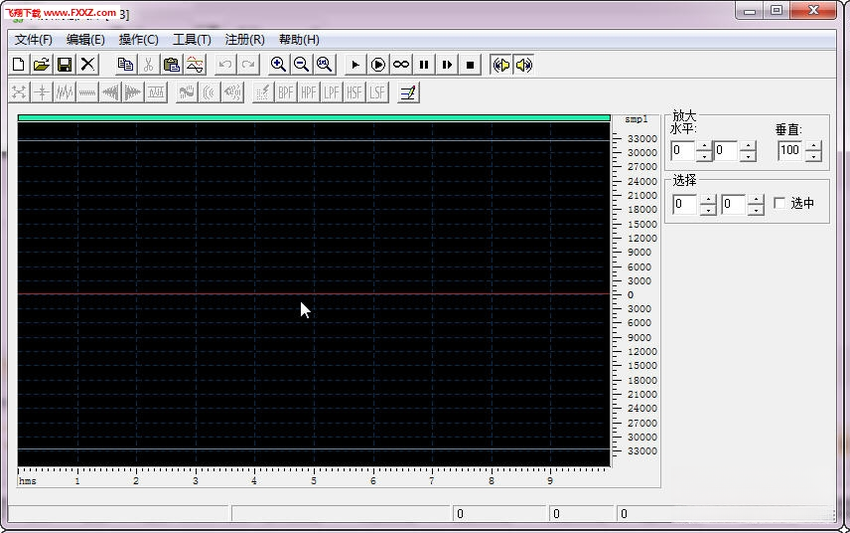Save the file with the floppy disk icon
The image size is (850, 533).
click(x=65, y=65)
